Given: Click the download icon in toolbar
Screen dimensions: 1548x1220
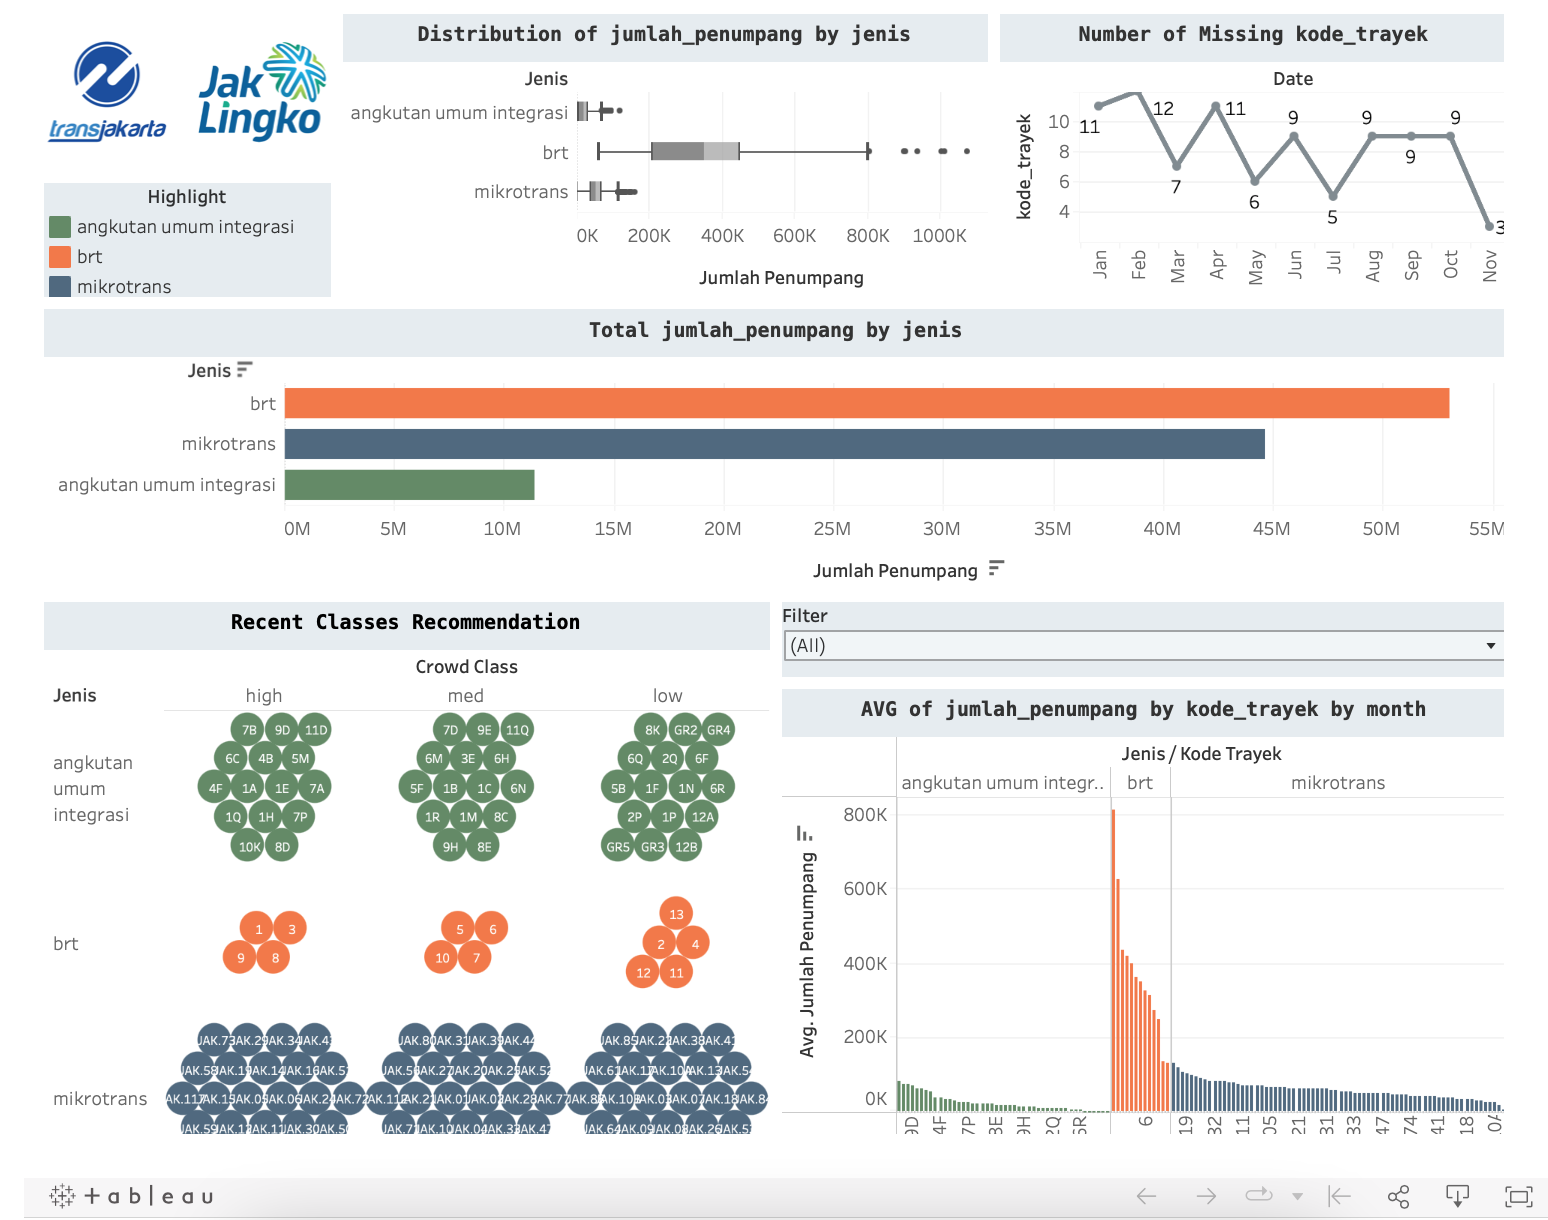Looking at the screenshot, I should [1458, 1196].
